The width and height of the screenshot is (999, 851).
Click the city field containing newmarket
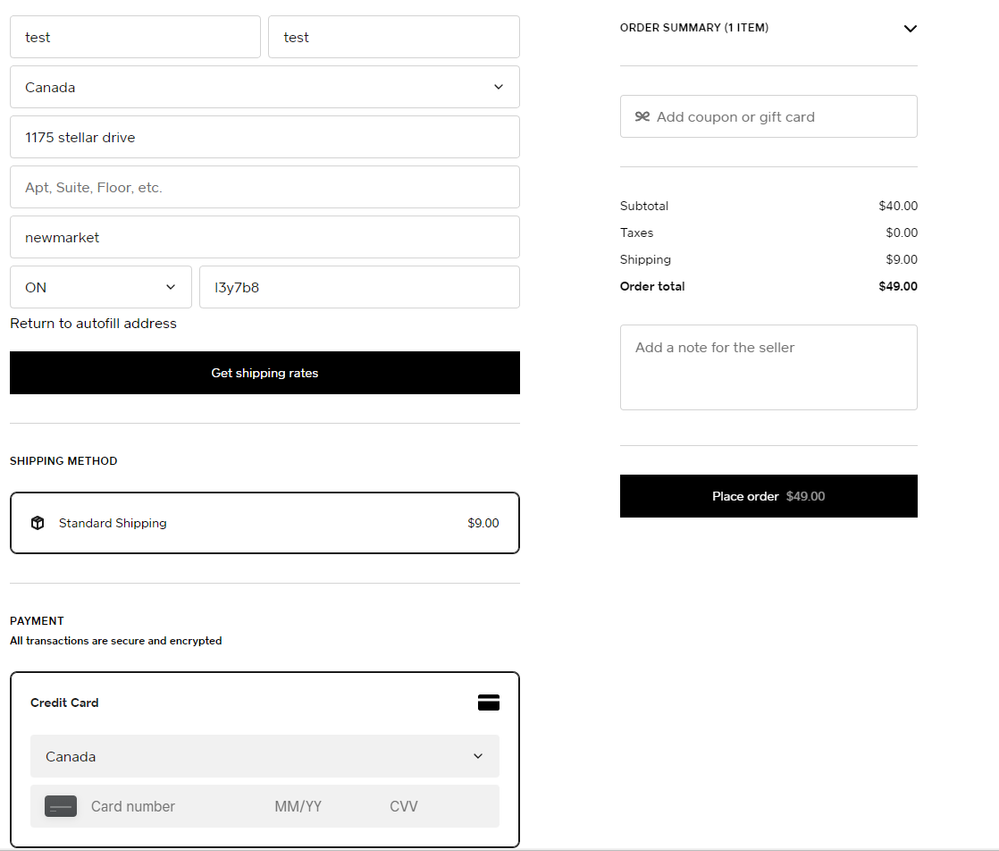(264, 237)
